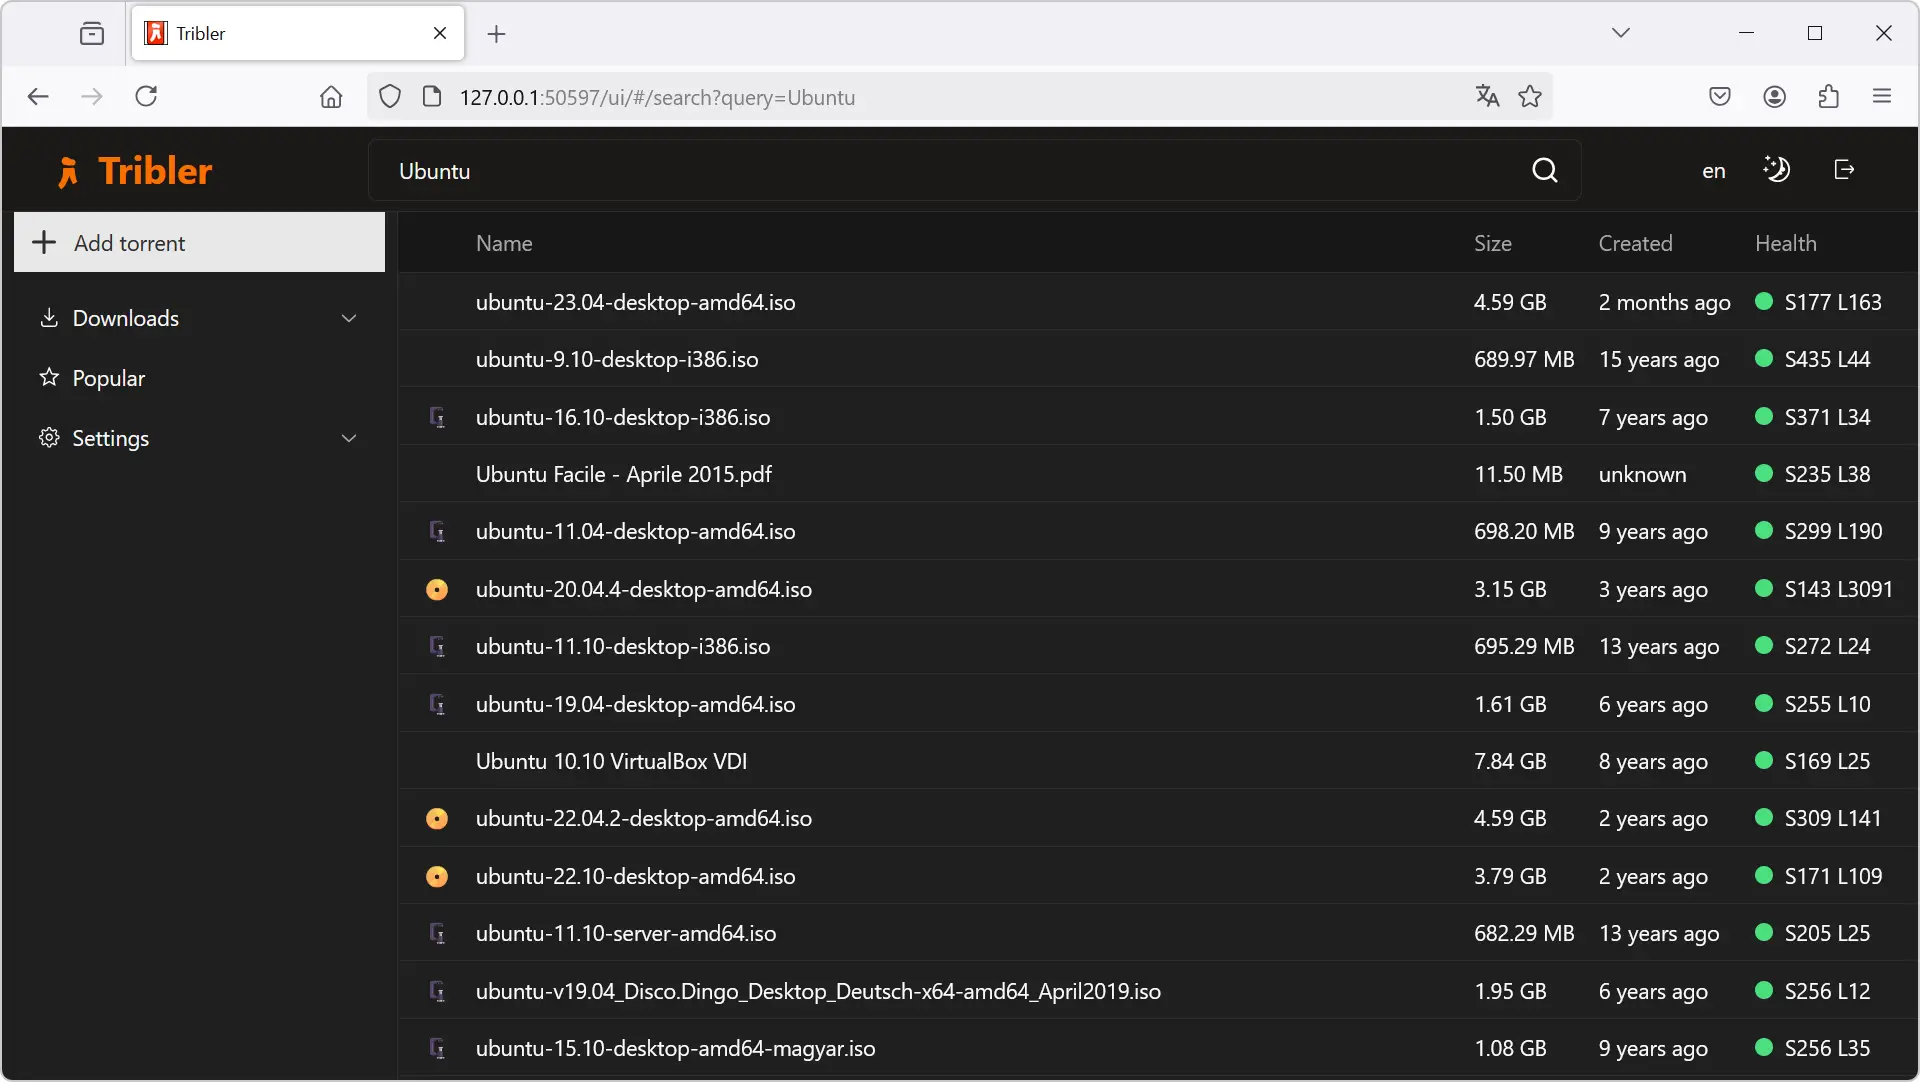Click the browser back arrow
Screen dimensions: 1920x1082
38,97
